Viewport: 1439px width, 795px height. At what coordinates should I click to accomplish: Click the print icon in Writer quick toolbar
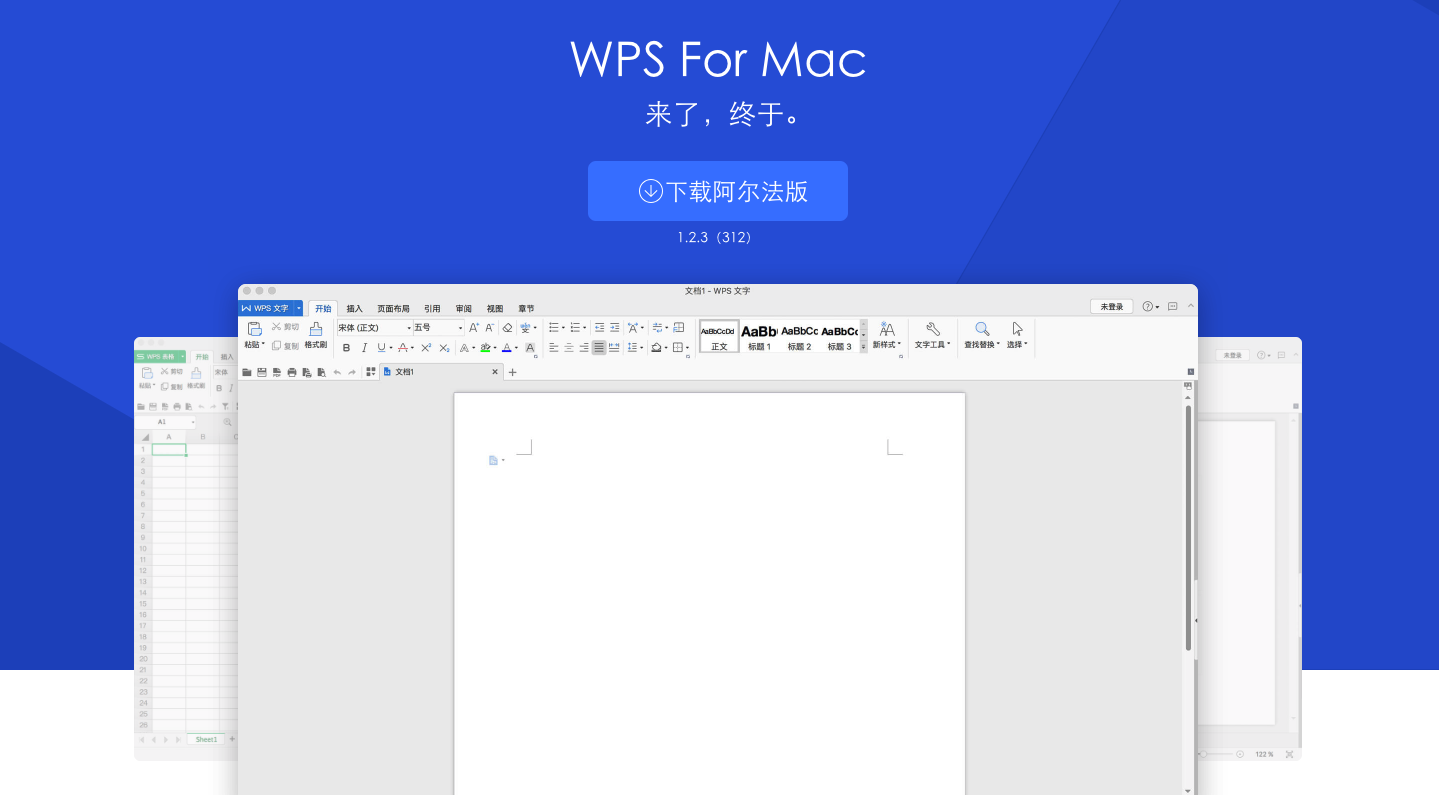[292, 372]
